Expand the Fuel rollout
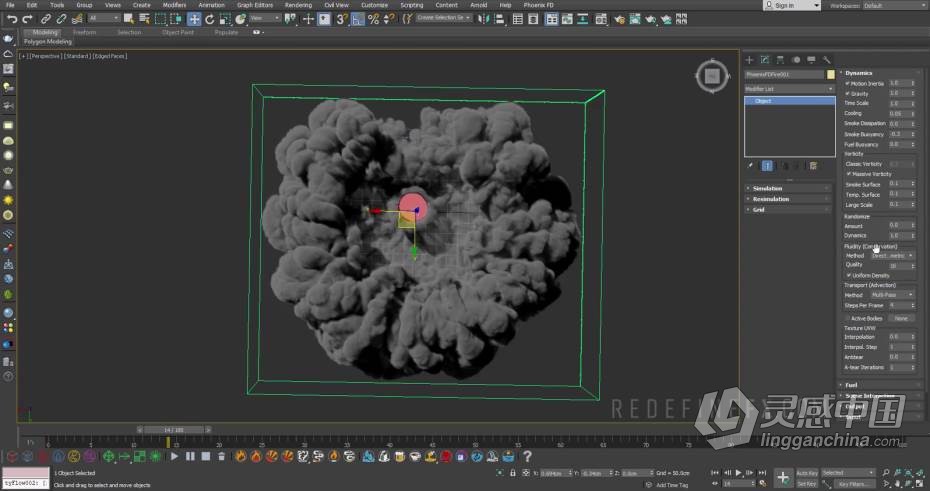This screenshot has width=930, height=491. pos(880,385)
